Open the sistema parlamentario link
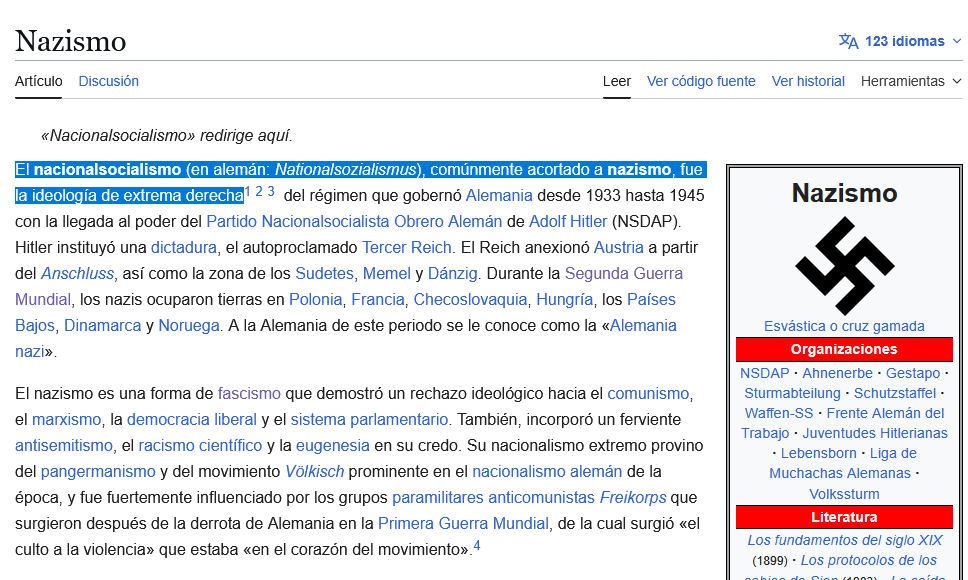This screenshot has width=968, height=580. coord(369,420)
